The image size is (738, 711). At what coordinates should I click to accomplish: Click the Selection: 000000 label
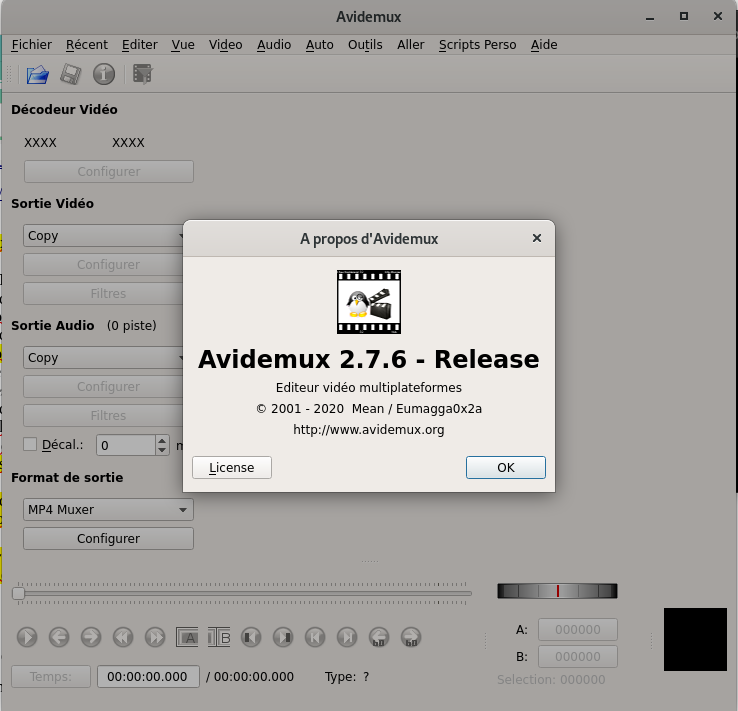551,679
